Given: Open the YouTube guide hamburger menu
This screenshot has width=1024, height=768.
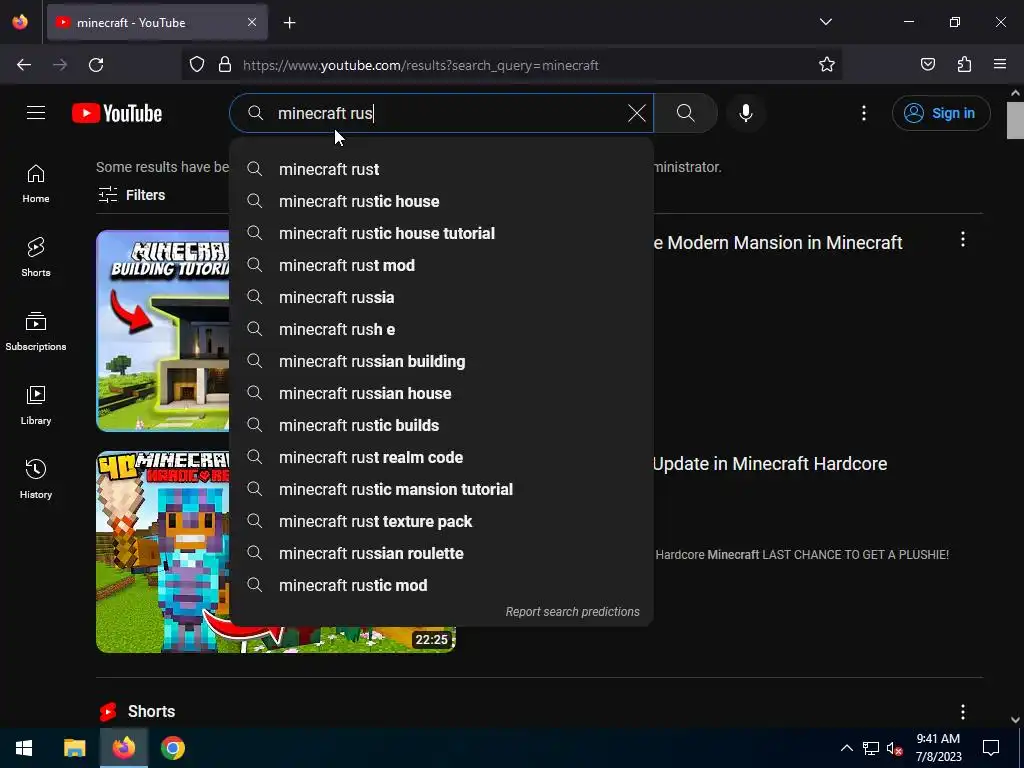Looking at the screenshot, I should click(36, 113).
